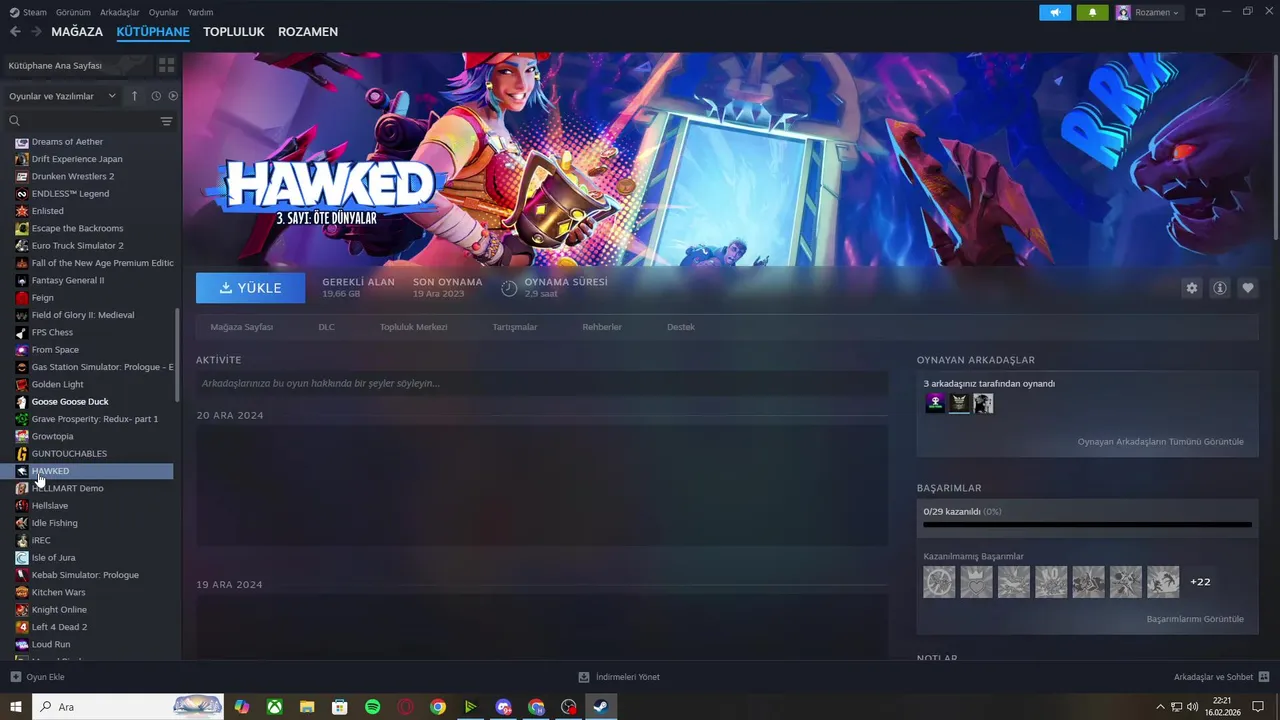Open the third friend avatar who played

click(983, 403)
